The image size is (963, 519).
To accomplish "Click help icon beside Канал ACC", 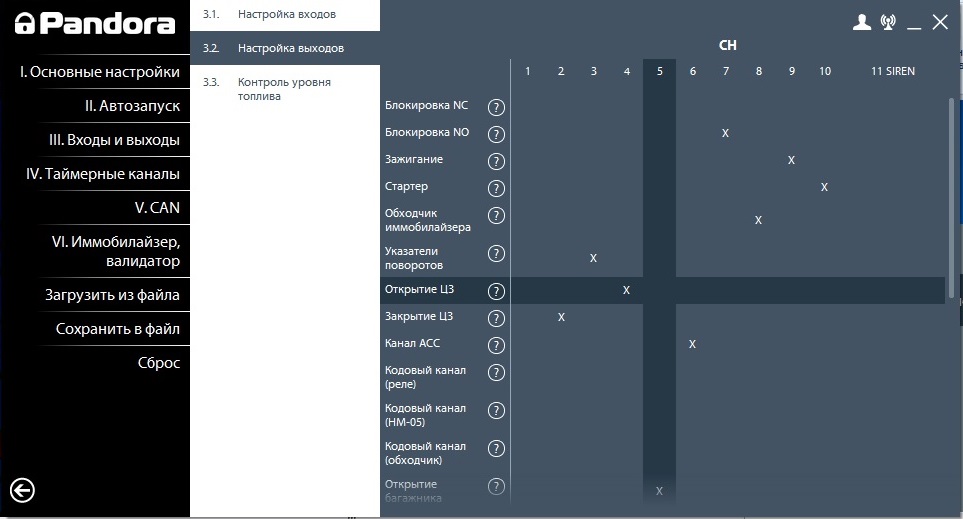I will tap(496, 345).
